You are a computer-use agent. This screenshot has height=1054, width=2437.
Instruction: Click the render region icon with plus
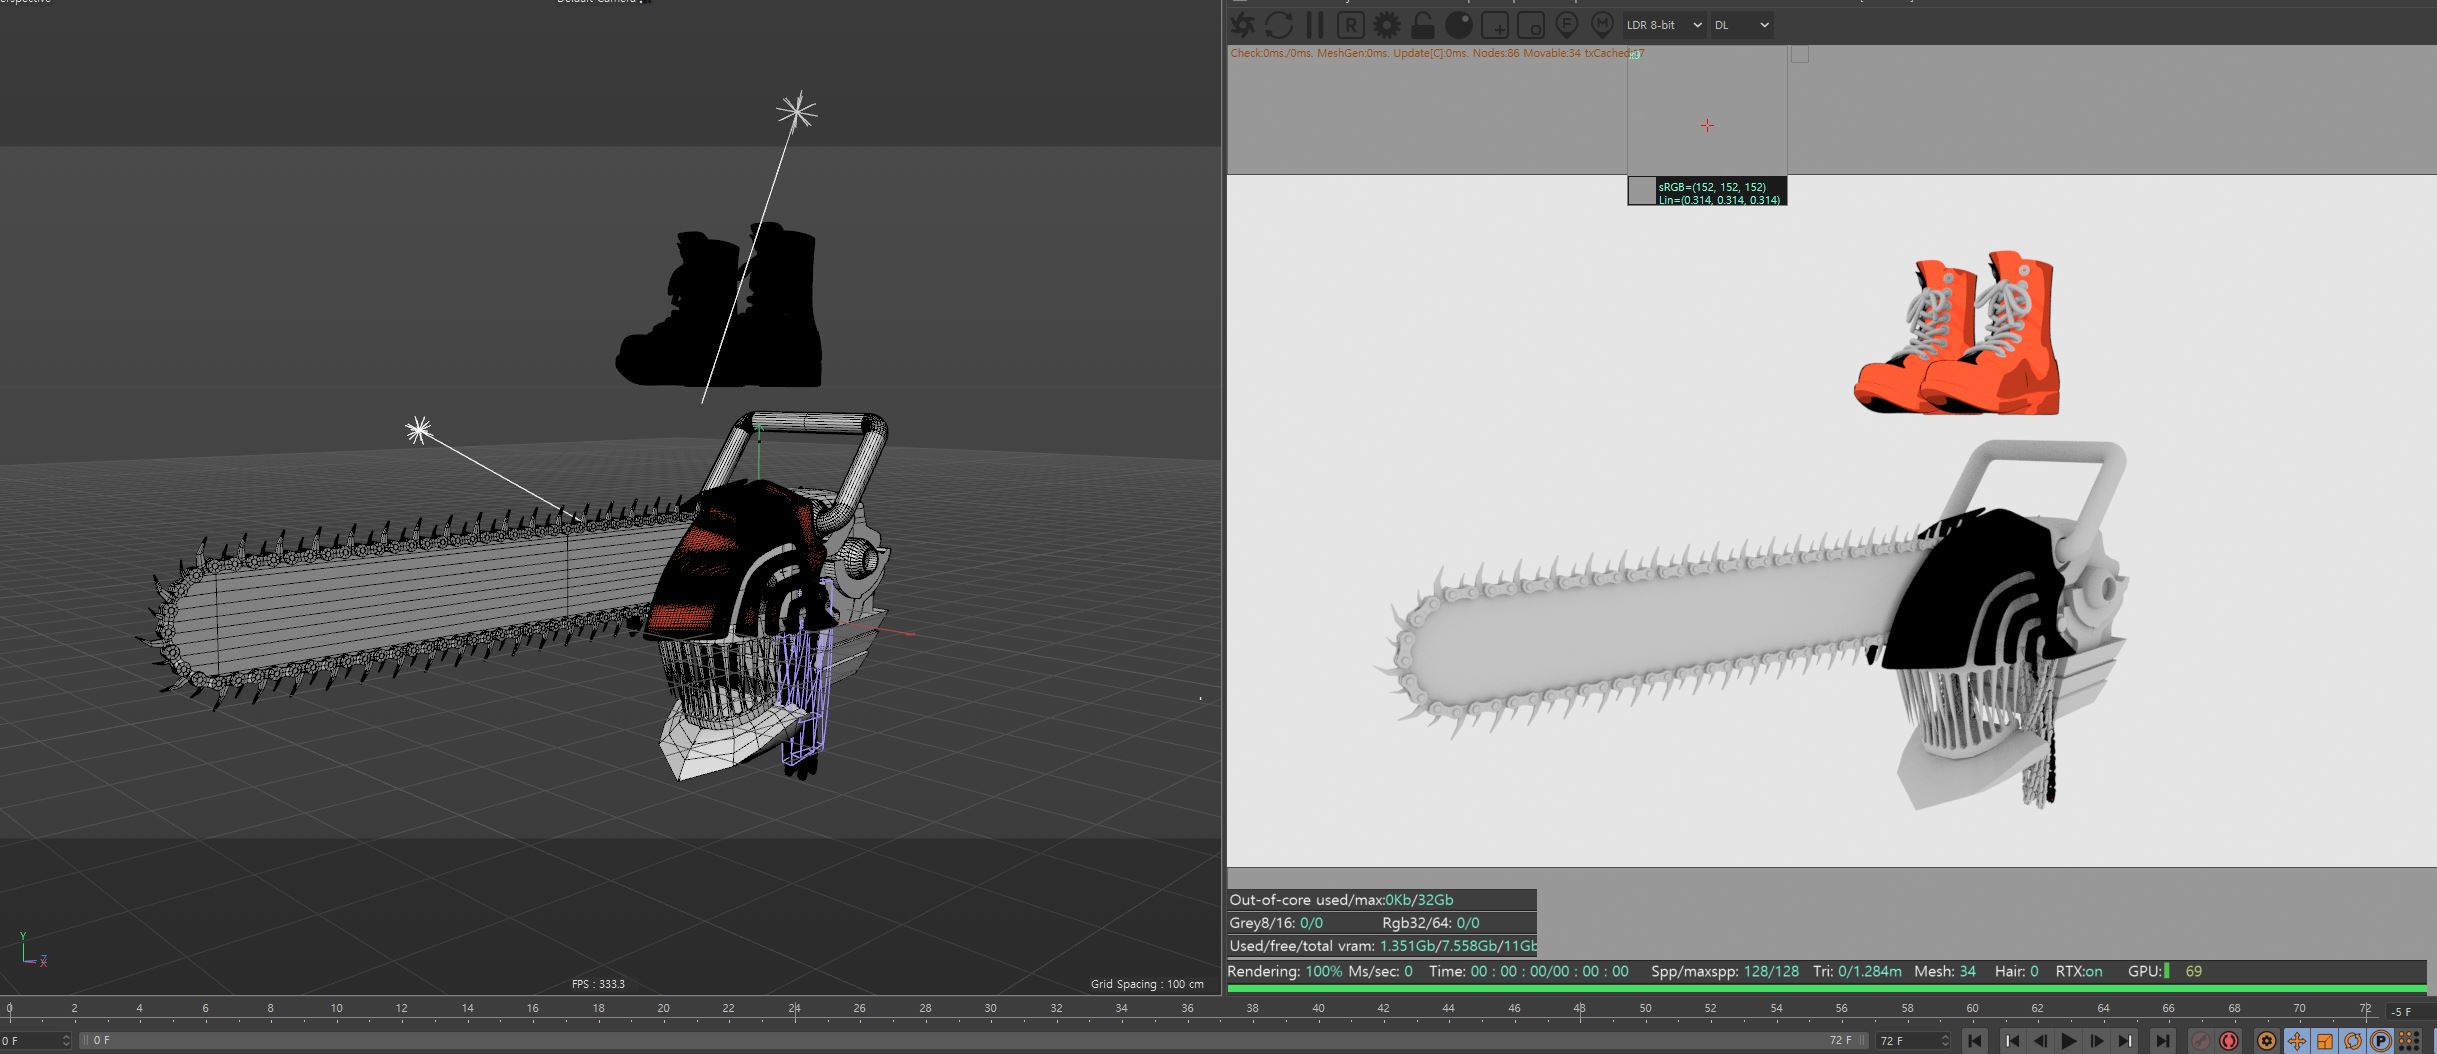[1495, 25]
